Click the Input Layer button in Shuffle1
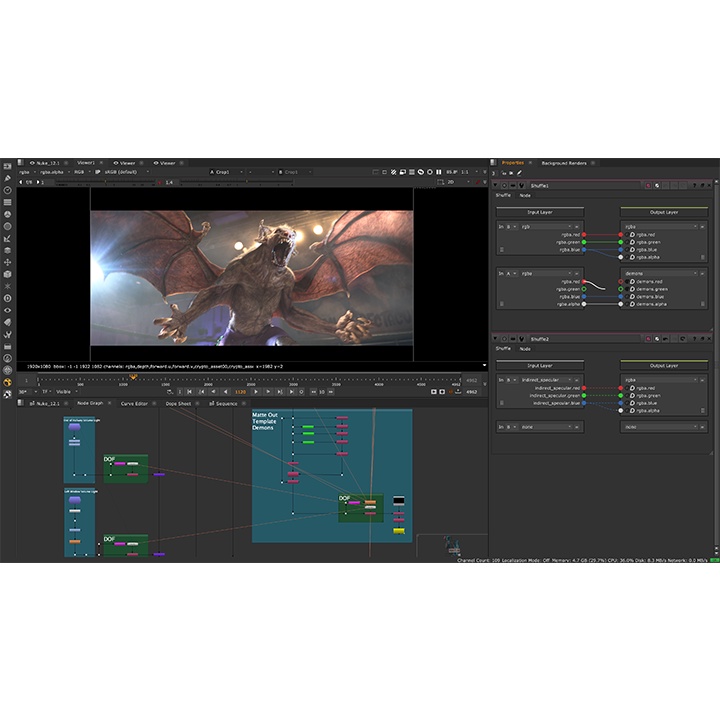The height and width of the screenshot is (720, 720). click(x=540, y=211)
